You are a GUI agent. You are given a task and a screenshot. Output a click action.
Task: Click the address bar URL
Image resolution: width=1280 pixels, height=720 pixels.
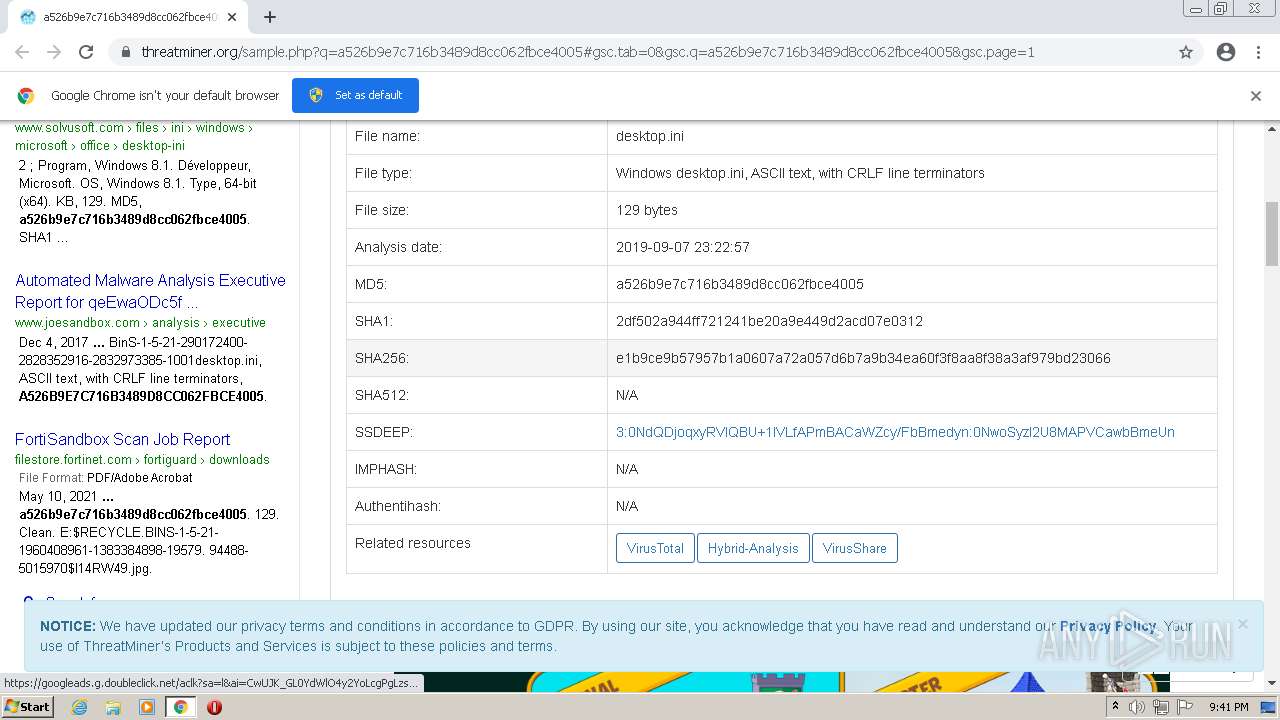(x=588, y=52)
